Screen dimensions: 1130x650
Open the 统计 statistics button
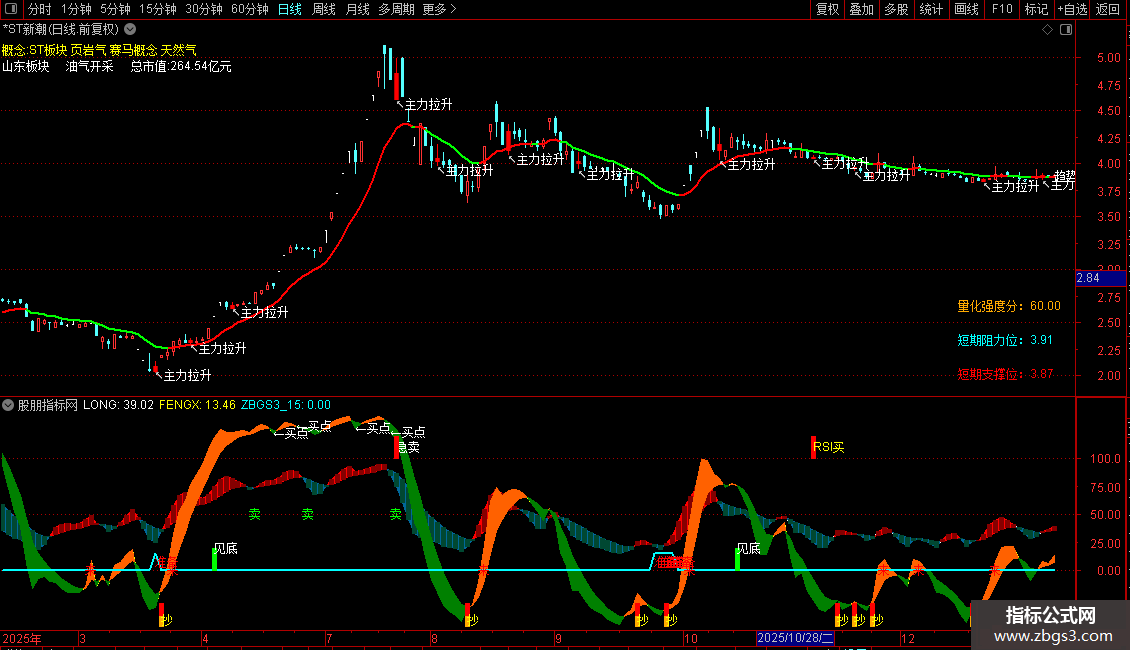click(931, 9)
